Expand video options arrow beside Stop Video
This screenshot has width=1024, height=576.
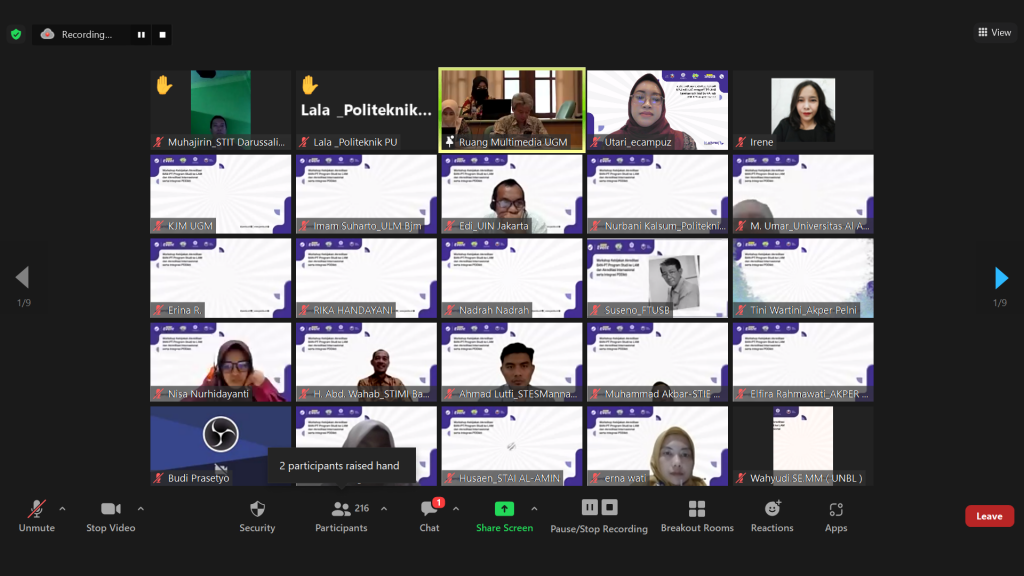click(140, 509)
